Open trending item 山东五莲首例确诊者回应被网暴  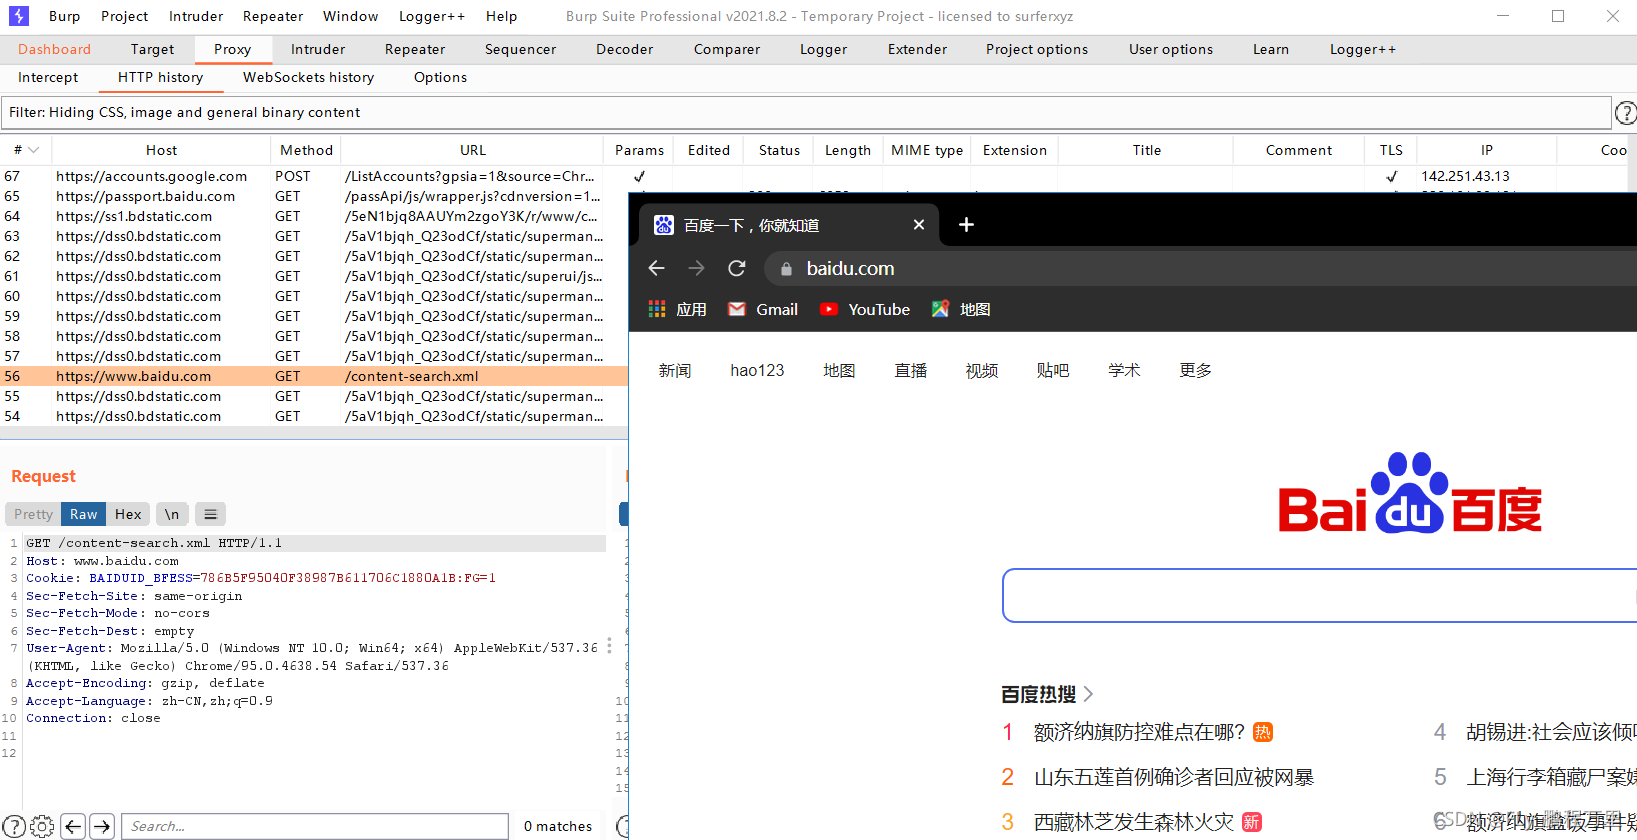pyautogui.click(x=1174, y=777)
